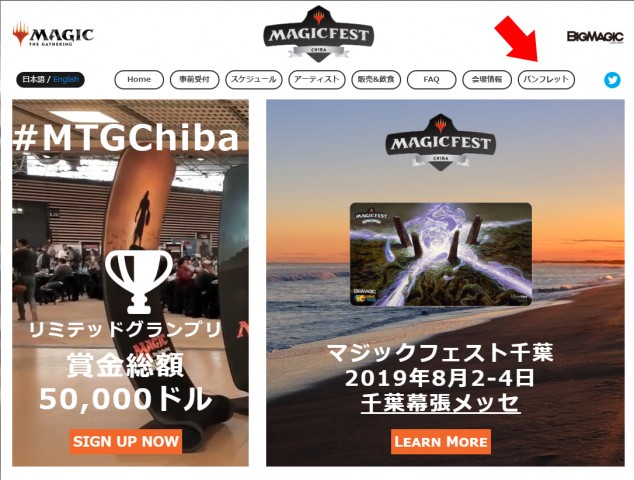The image size is (634, 480).
Task: Click the Magic The Gathering logo
Action: pos(53,35)
